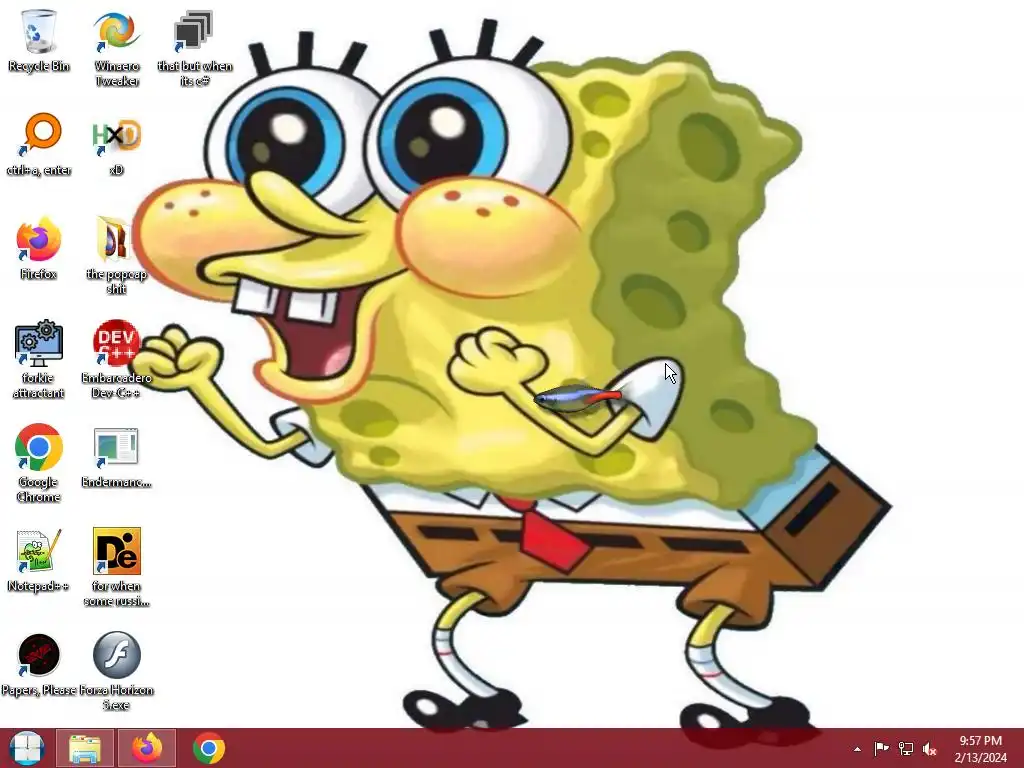Open File Explorer from the taskbar
The image size is (1024, 768).
[x=85, y=748]
